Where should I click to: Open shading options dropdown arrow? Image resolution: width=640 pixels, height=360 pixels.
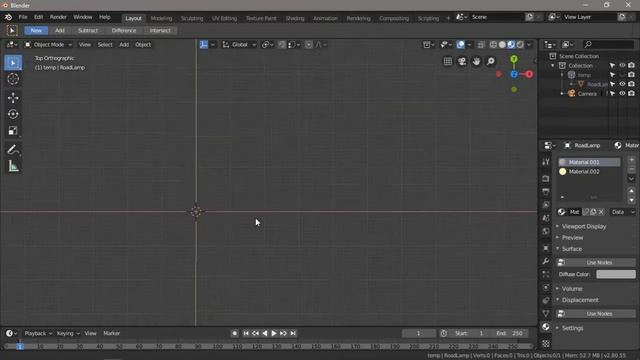[529, 44]
